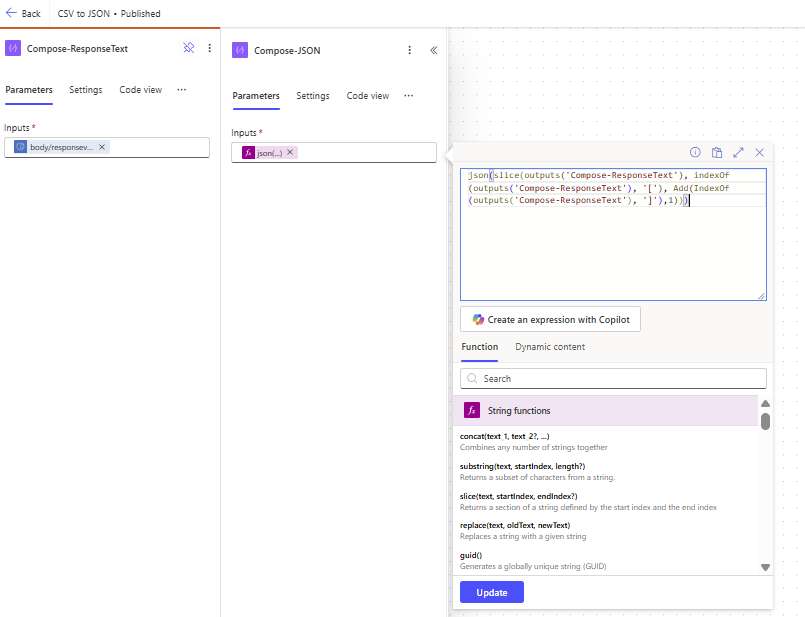The height and width of the screenshot is (617, 805).
Task: Open Settings tab in Compose-ResponseText
Action: [86, 90]
